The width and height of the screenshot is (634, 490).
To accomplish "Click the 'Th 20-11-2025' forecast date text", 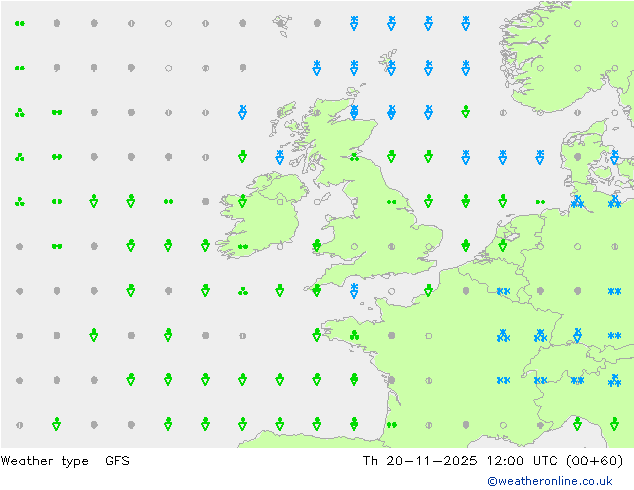I will click(420, 460).
